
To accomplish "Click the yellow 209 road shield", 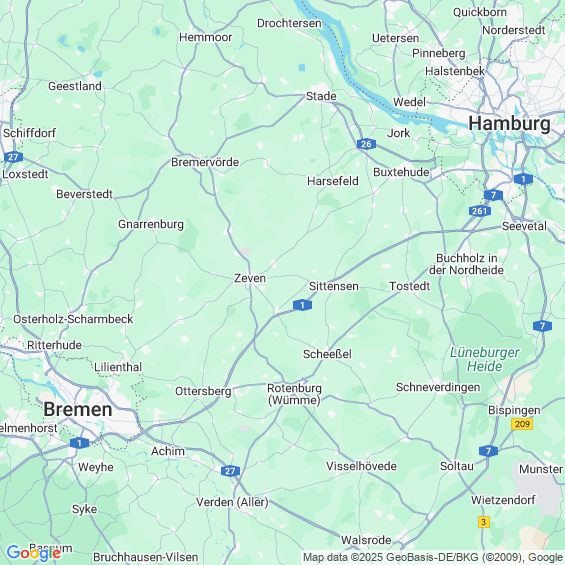I will tap(522, 424).
